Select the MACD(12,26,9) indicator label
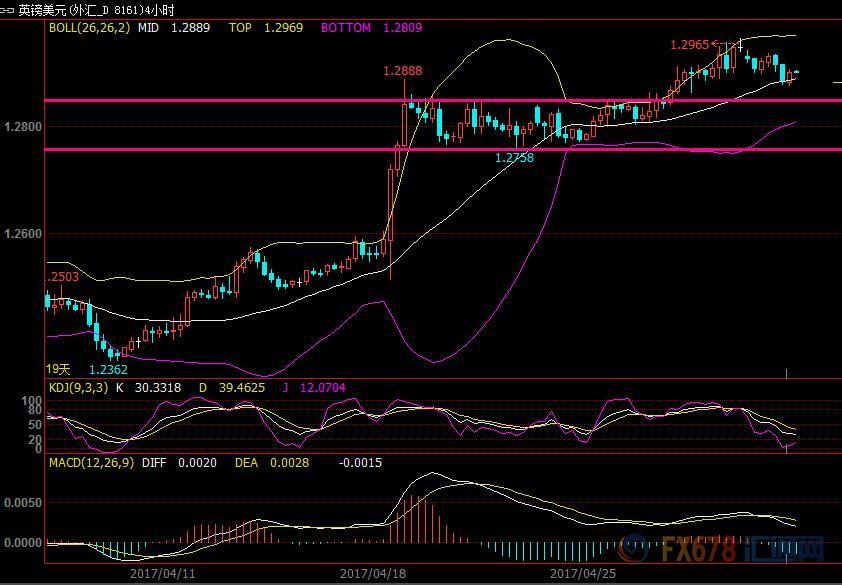 92,463
